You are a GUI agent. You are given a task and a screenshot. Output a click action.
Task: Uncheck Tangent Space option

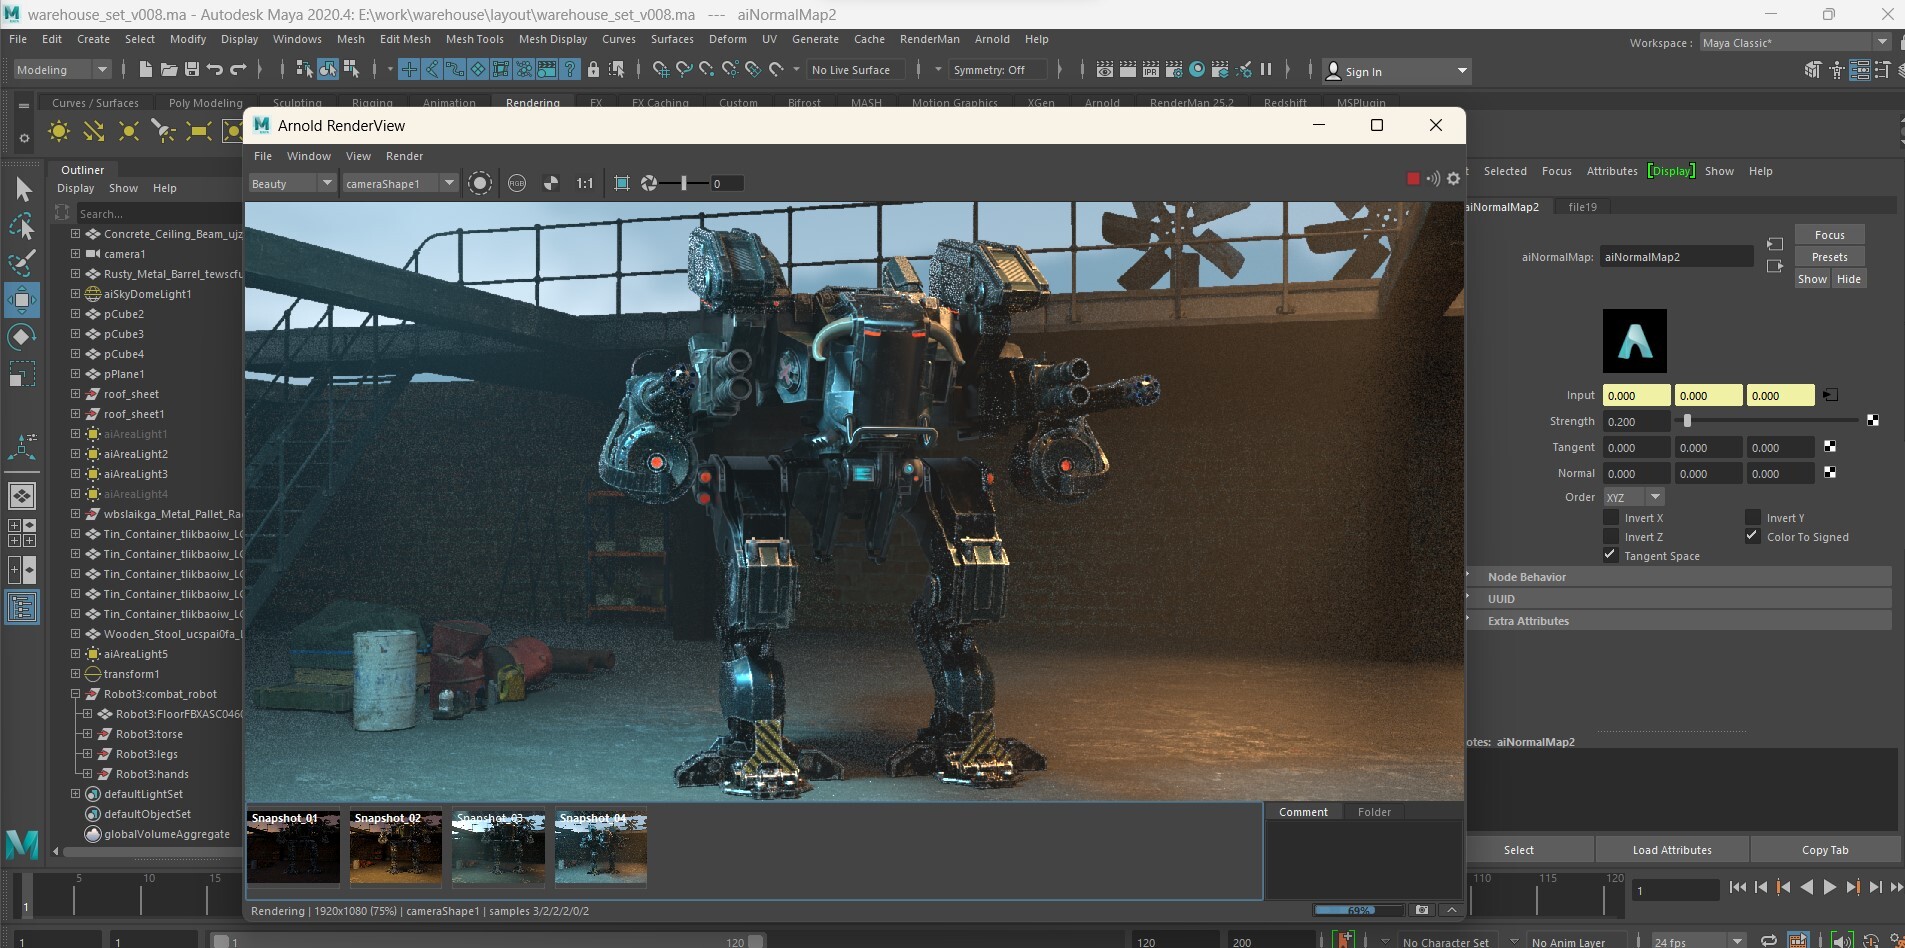pos(1611,555)
